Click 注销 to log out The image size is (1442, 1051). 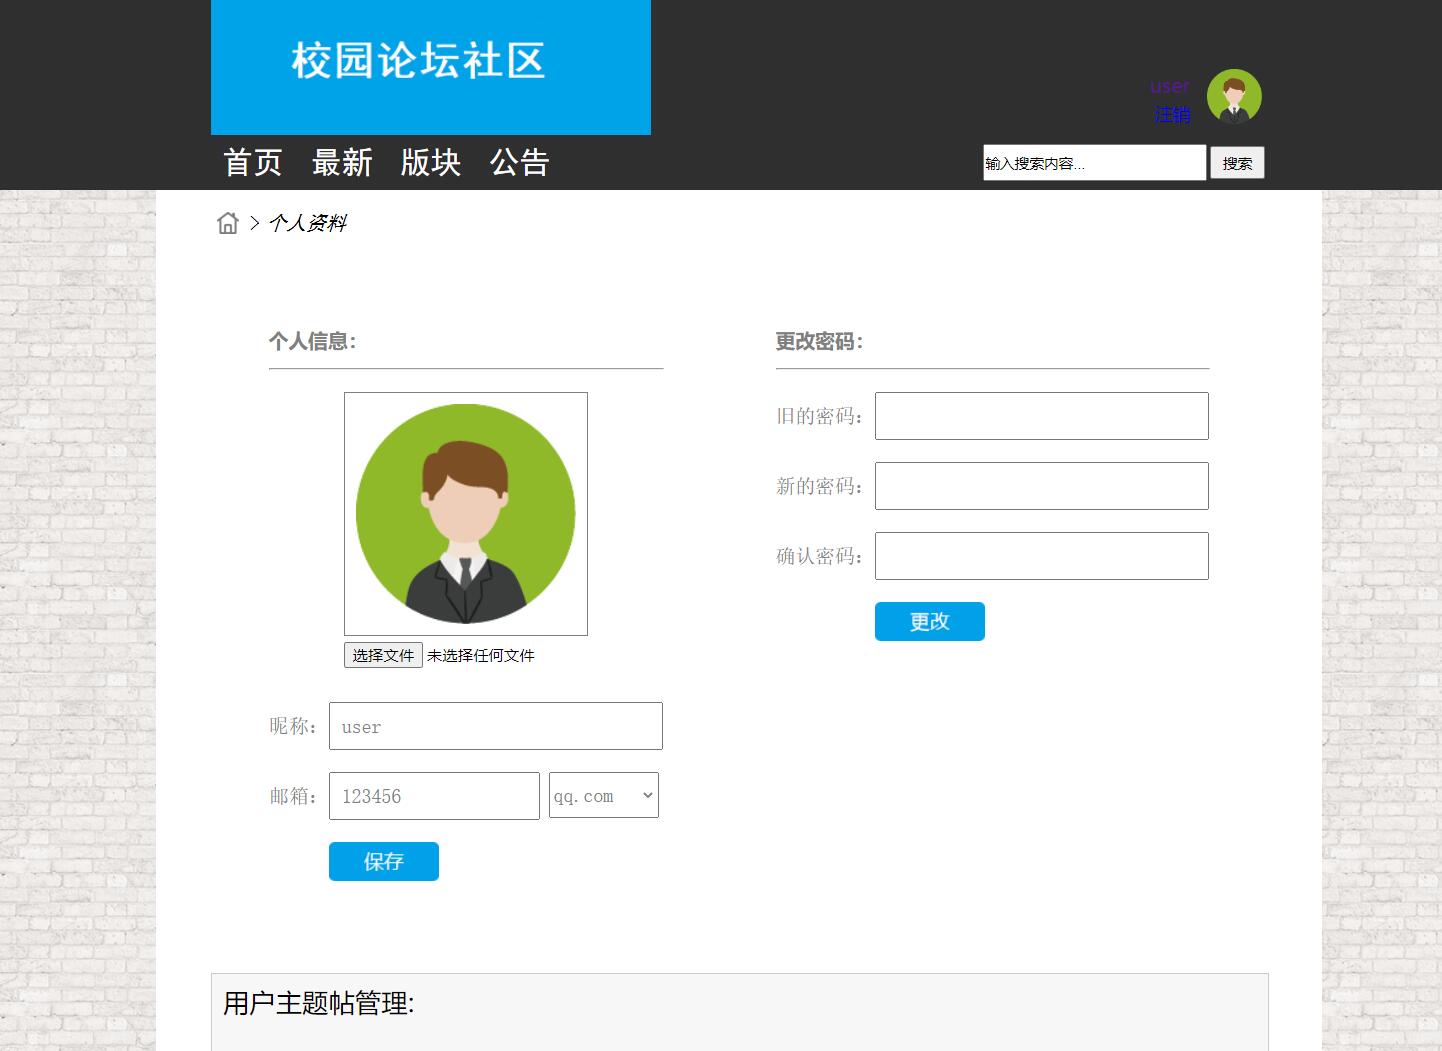1172,115
